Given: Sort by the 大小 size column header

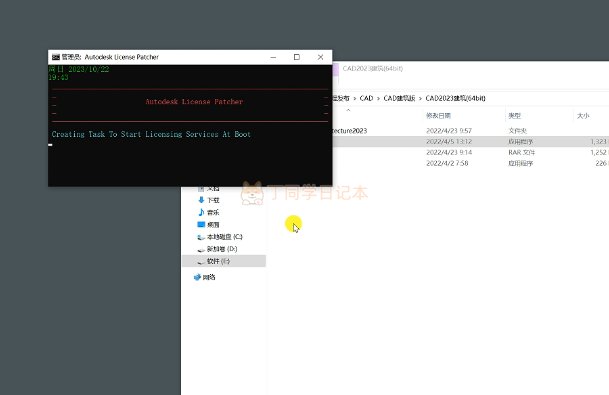Looking at the screenshot, I should 583,115.
